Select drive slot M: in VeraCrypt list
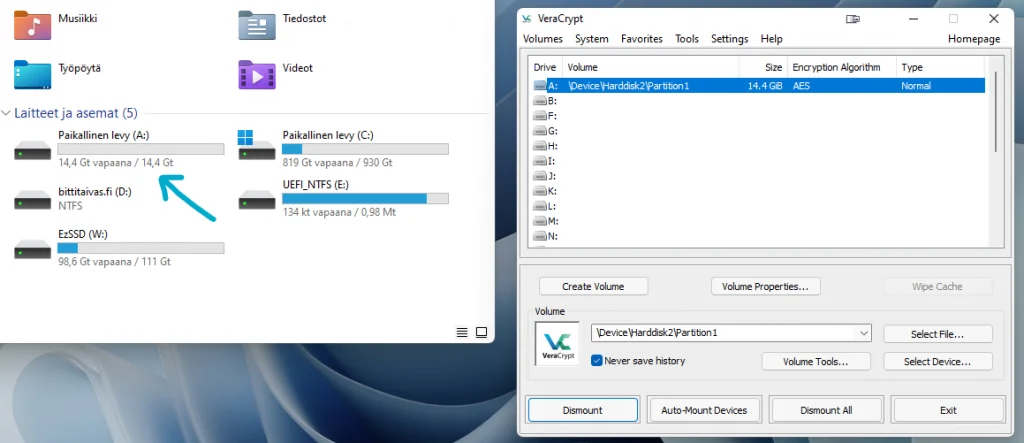 point(545,221)
